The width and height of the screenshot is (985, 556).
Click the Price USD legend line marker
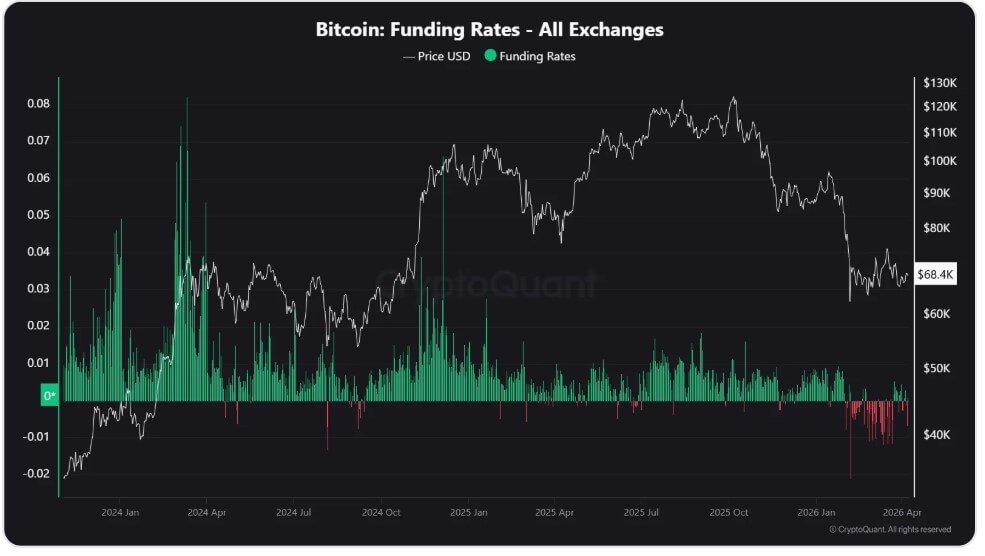tap(408, 56)
